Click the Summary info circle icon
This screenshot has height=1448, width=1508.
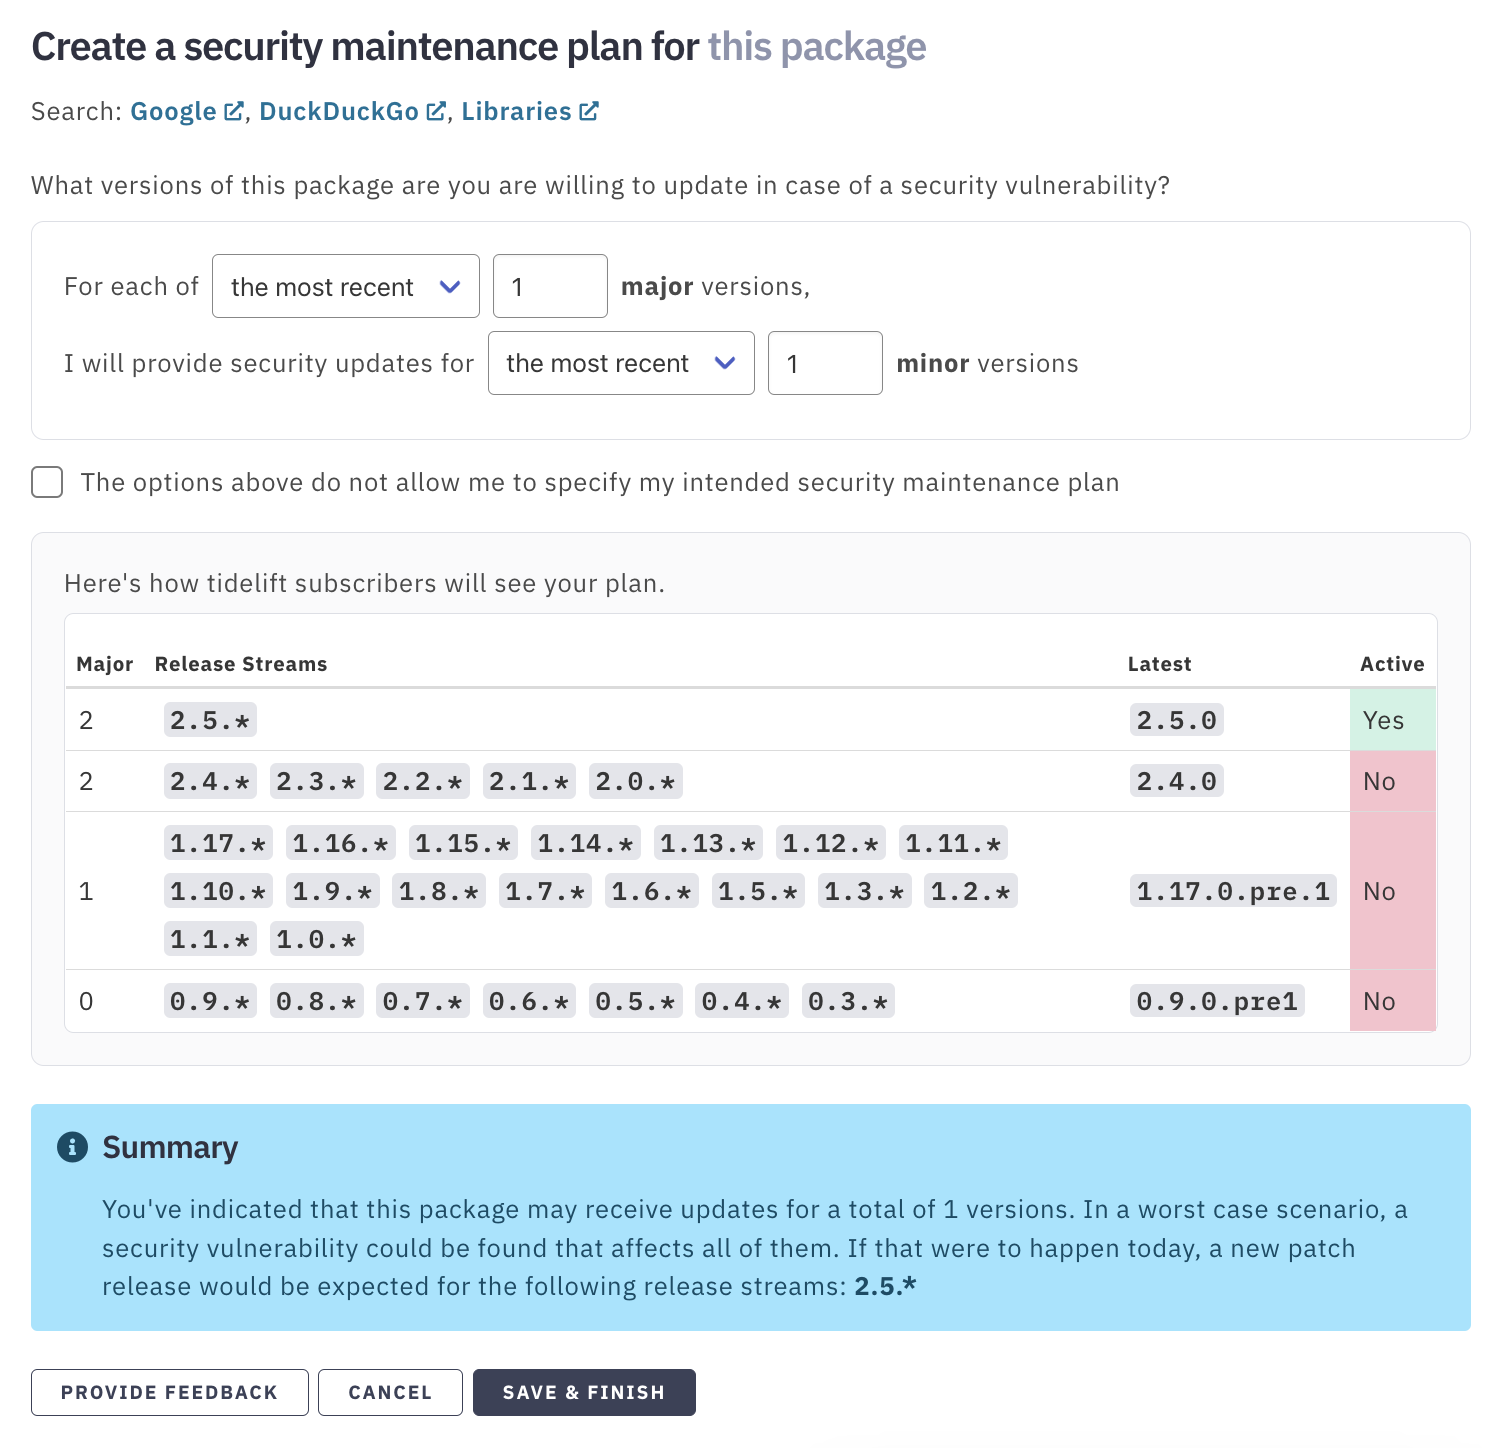[x=72, y=1147]
